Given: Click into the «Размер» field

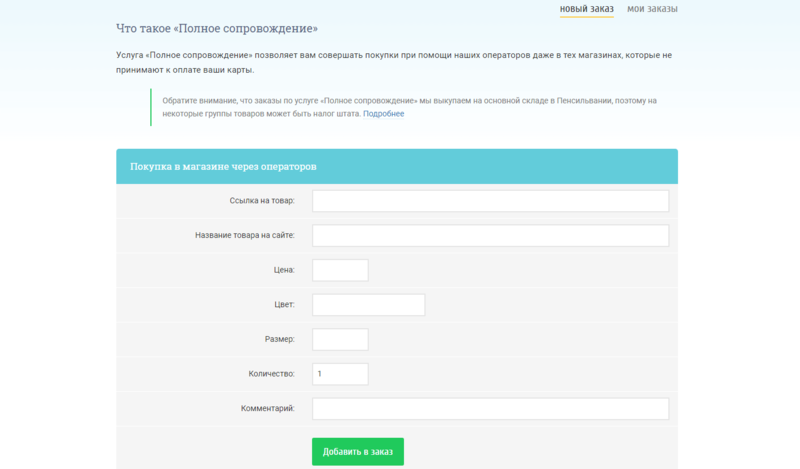Looking at the screenshot, I should click(340, 340).
